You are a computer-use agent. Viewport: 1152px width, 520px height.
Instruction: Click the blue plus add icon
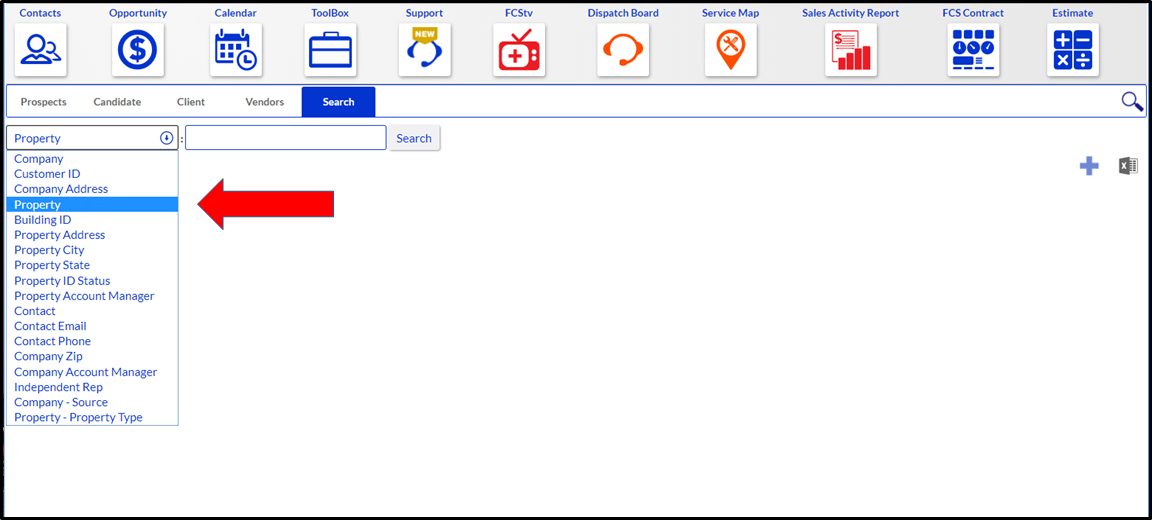click(1089, 166)
